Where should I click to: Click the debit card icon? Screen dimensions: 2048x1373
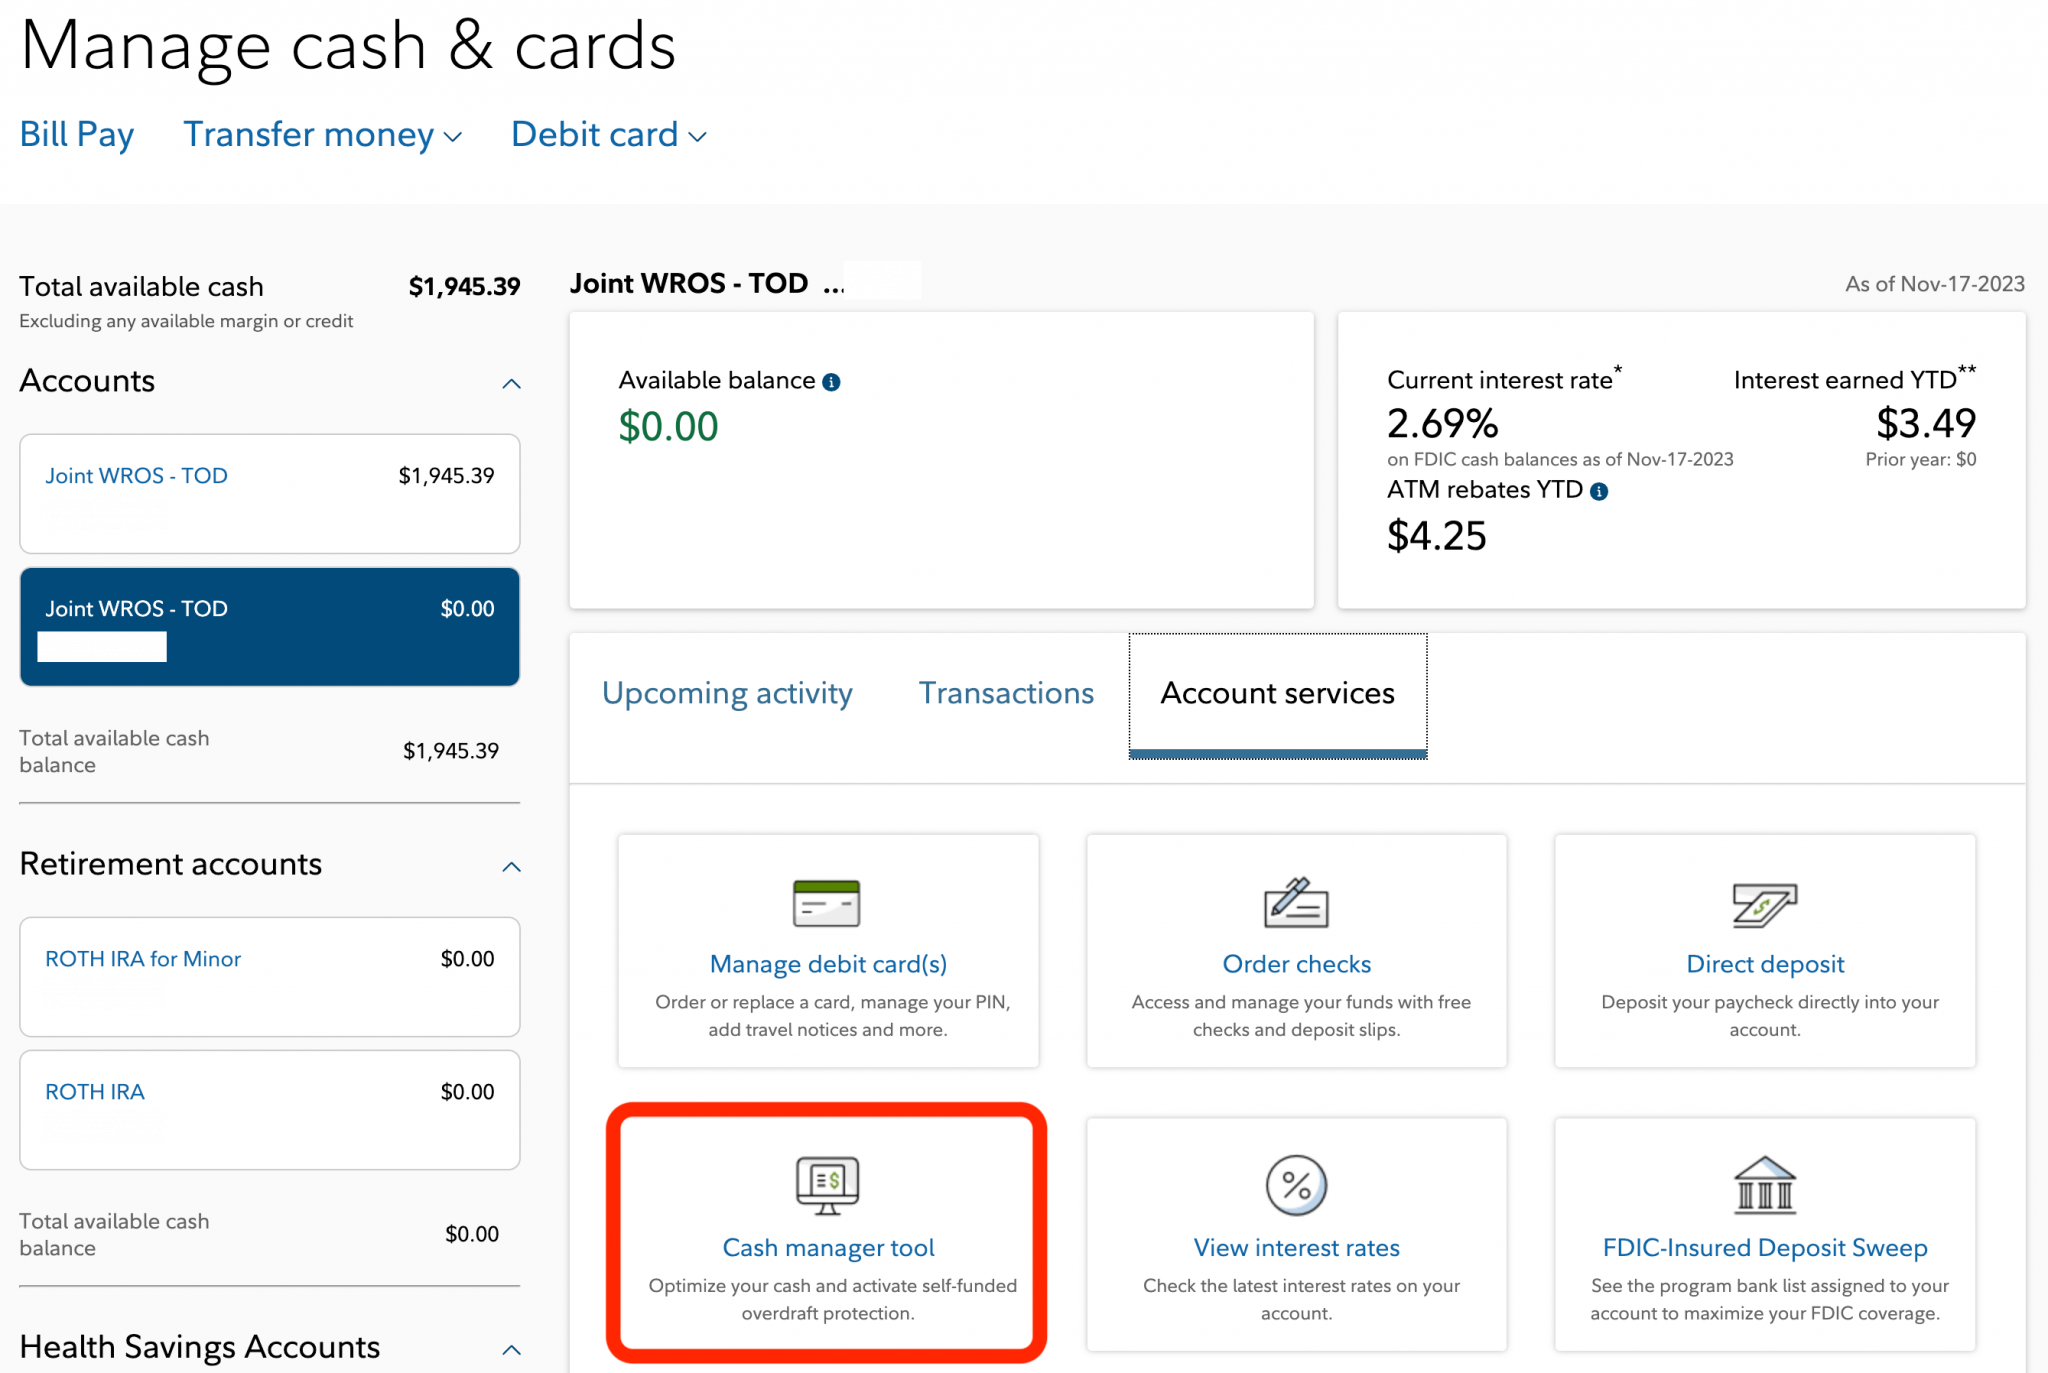click(x=826, y=904)
